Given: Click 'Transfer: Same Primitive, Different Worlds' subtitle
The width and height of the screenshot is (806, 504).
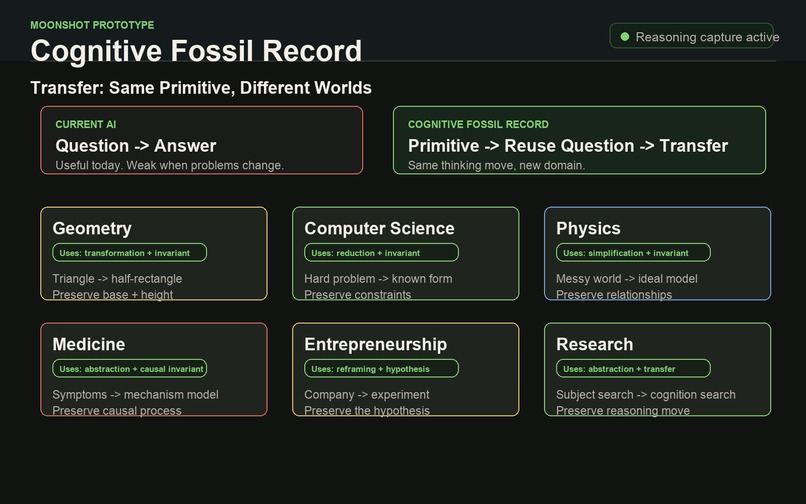Looking at the screenshot, I should (x=201, y=87).
